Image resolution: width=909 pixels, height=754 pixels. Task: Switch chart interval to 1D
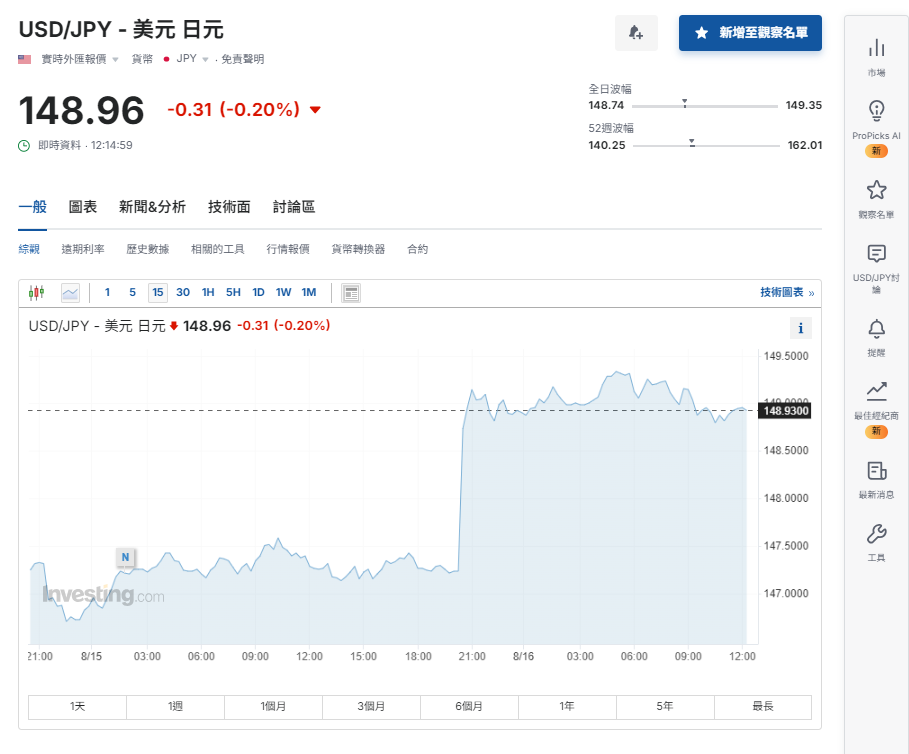click(x=259, y=292)
